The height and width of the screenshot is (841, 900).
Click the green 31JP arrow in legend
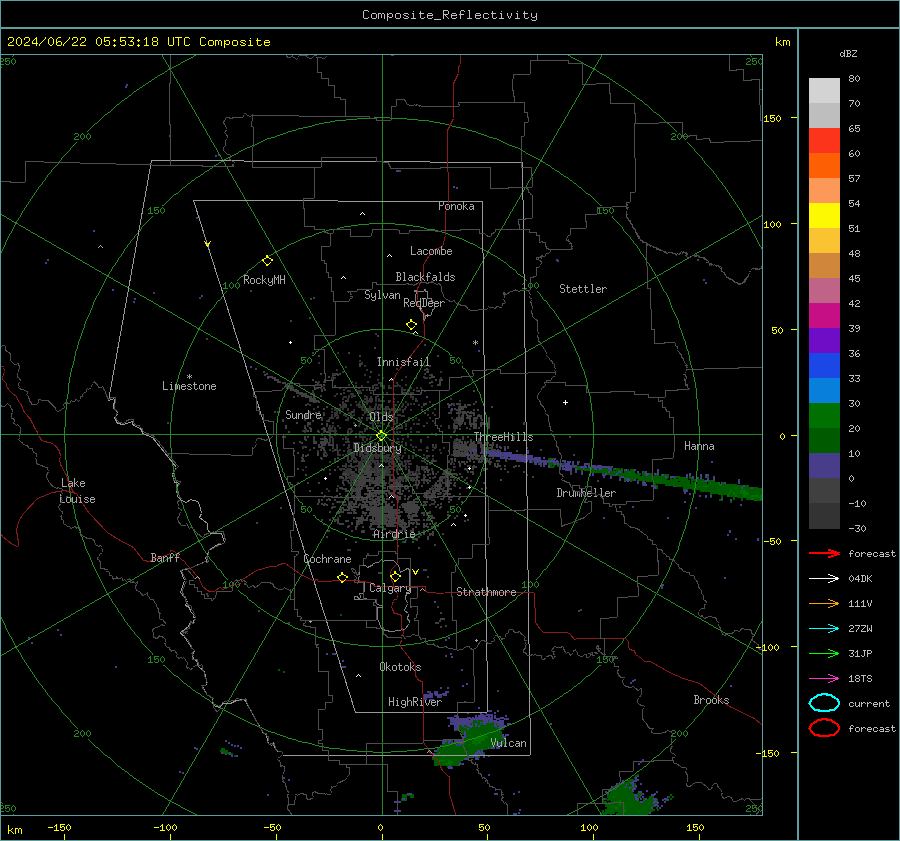tap(824, 653)
